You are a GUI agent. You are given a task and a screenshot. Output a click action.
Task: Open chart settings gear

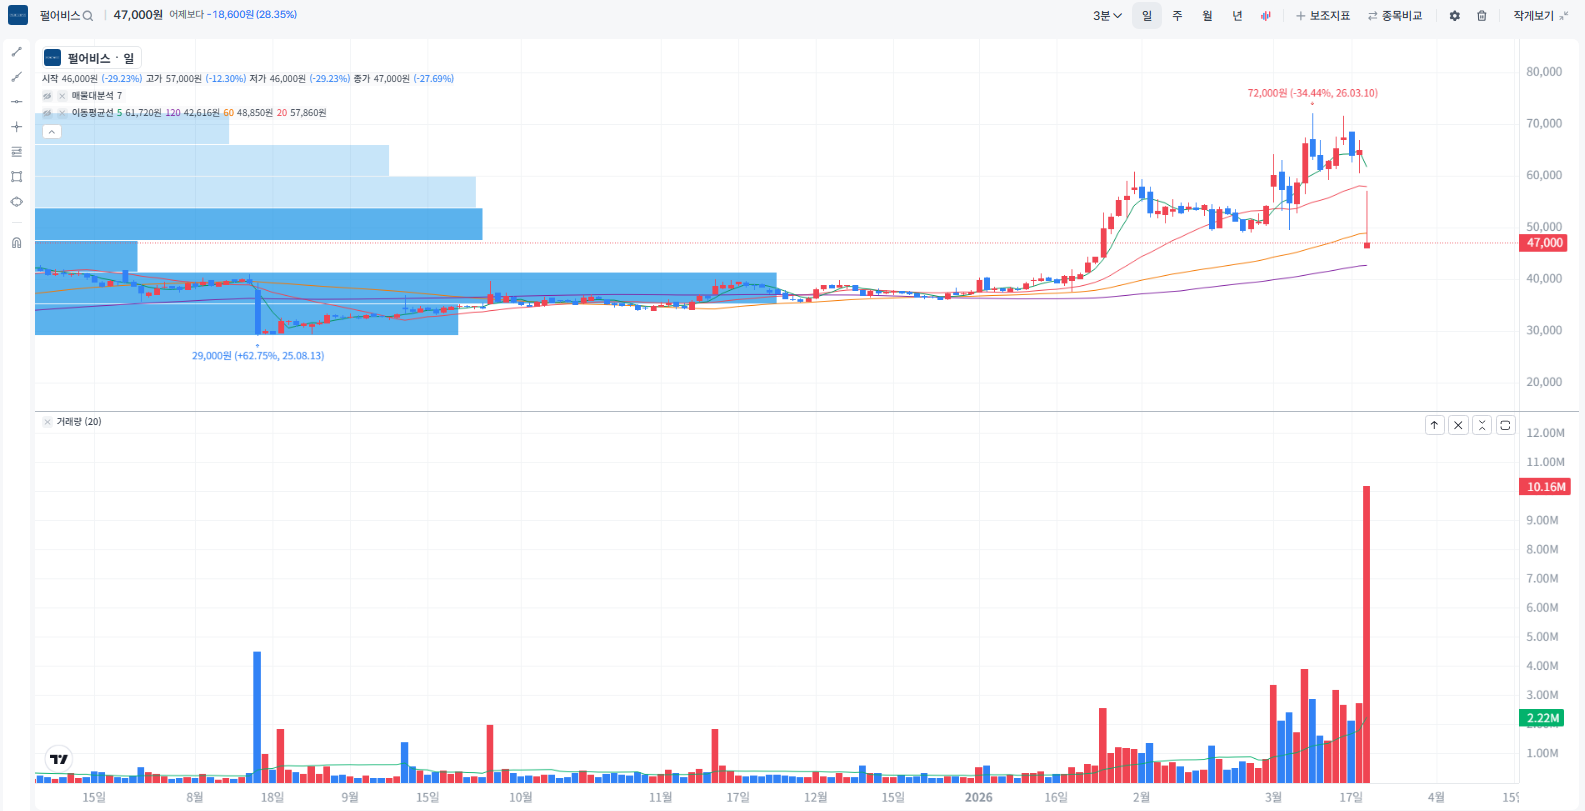pos(1454,16)
